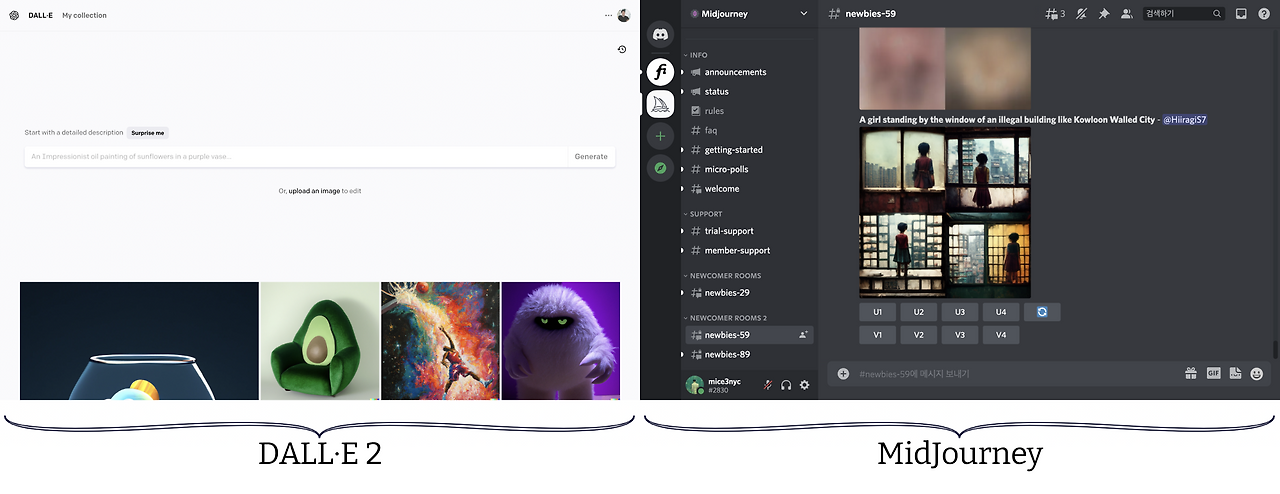Click the DALL·E Generate button

pyautogui.click(x=591, y=156)
